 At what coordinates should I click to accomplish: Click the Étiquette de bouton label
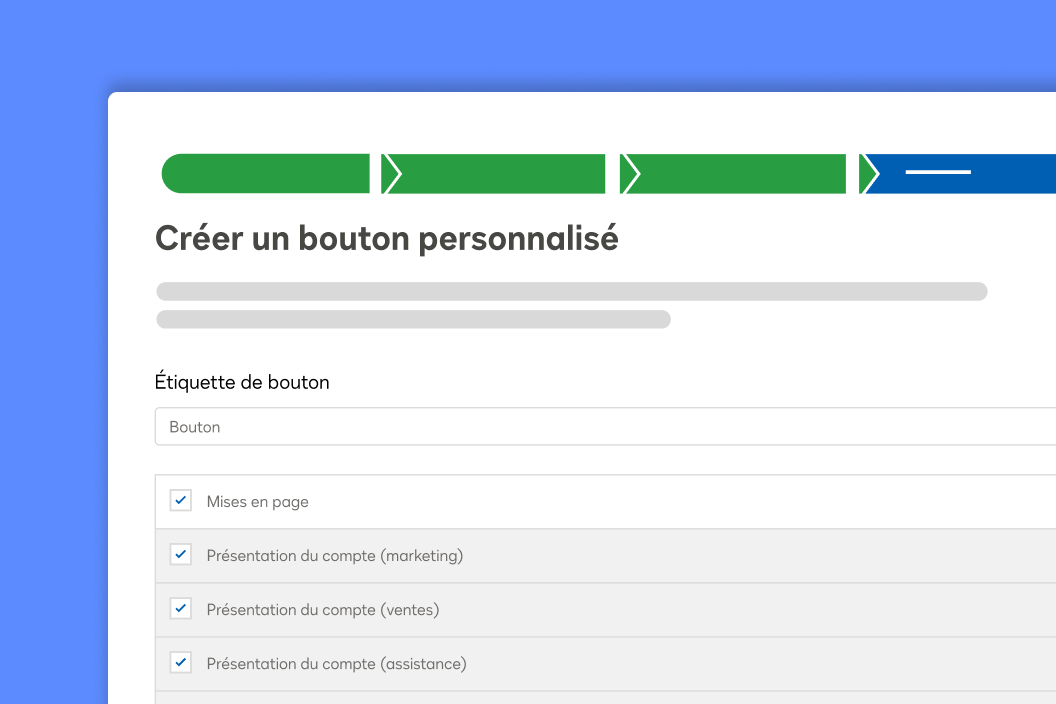pos(241,381)
